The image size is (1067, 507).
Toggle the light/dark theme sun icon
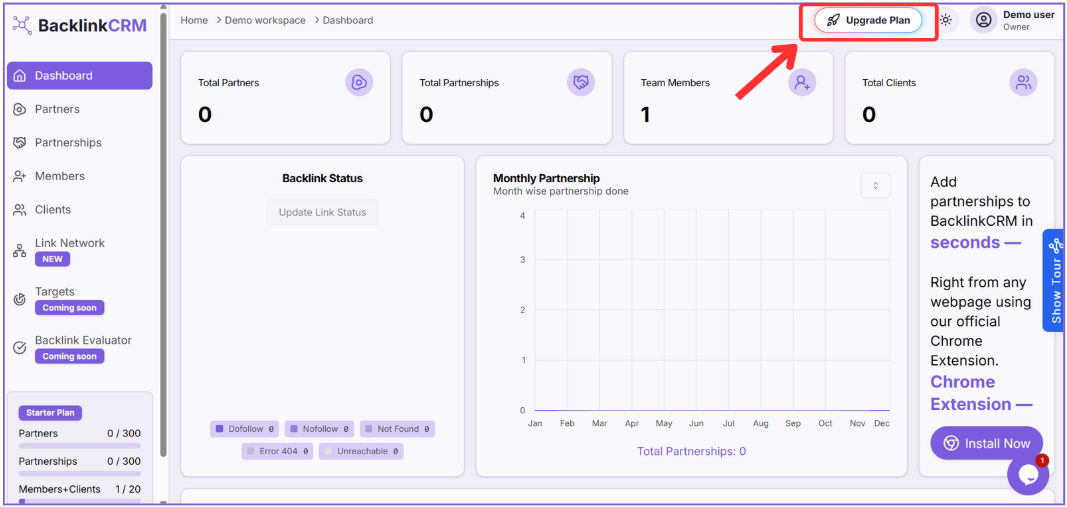pyautogui.click(x=945, y=20)
